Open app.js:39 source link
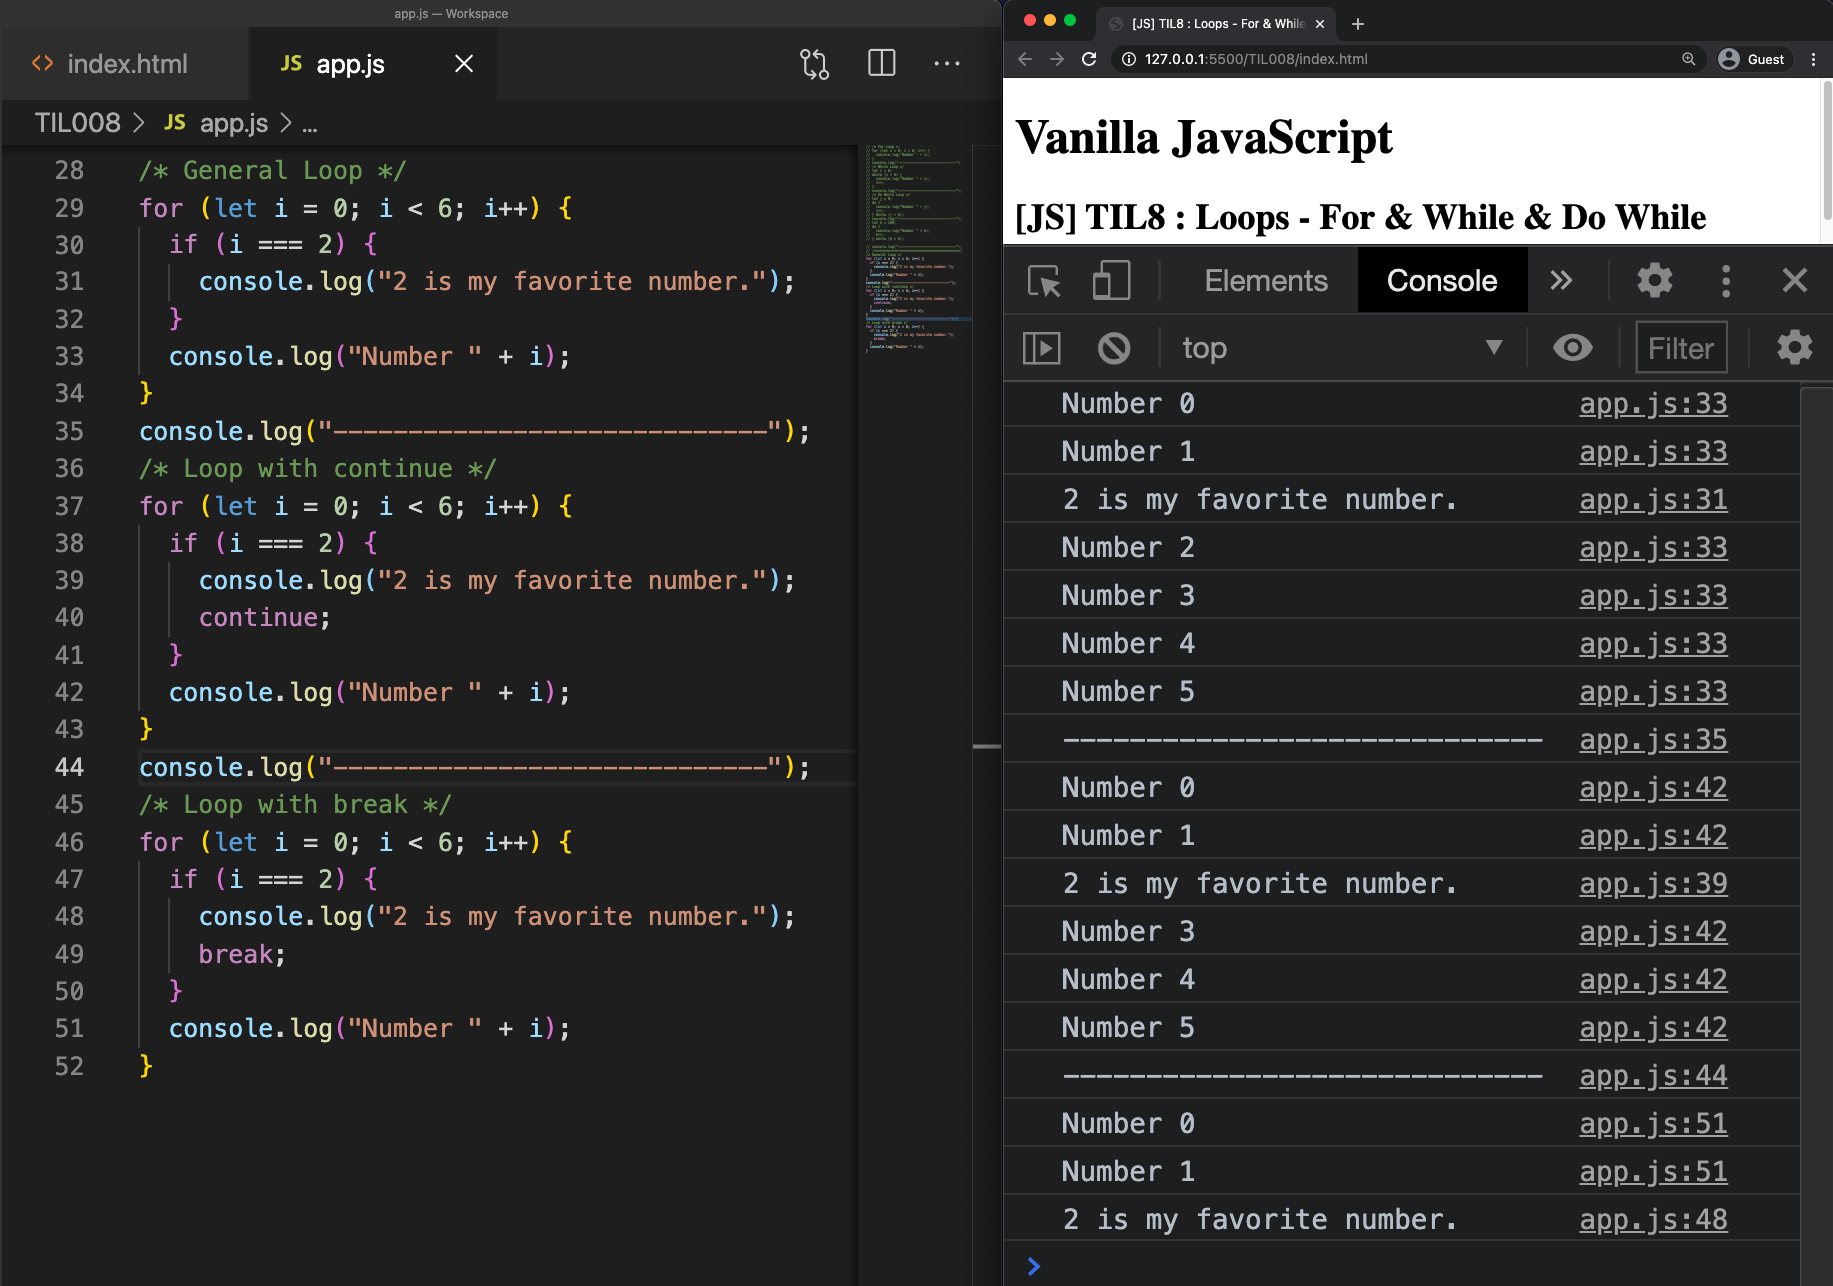This screenshot has width=1833, height=1286. tap(1653, 884)
